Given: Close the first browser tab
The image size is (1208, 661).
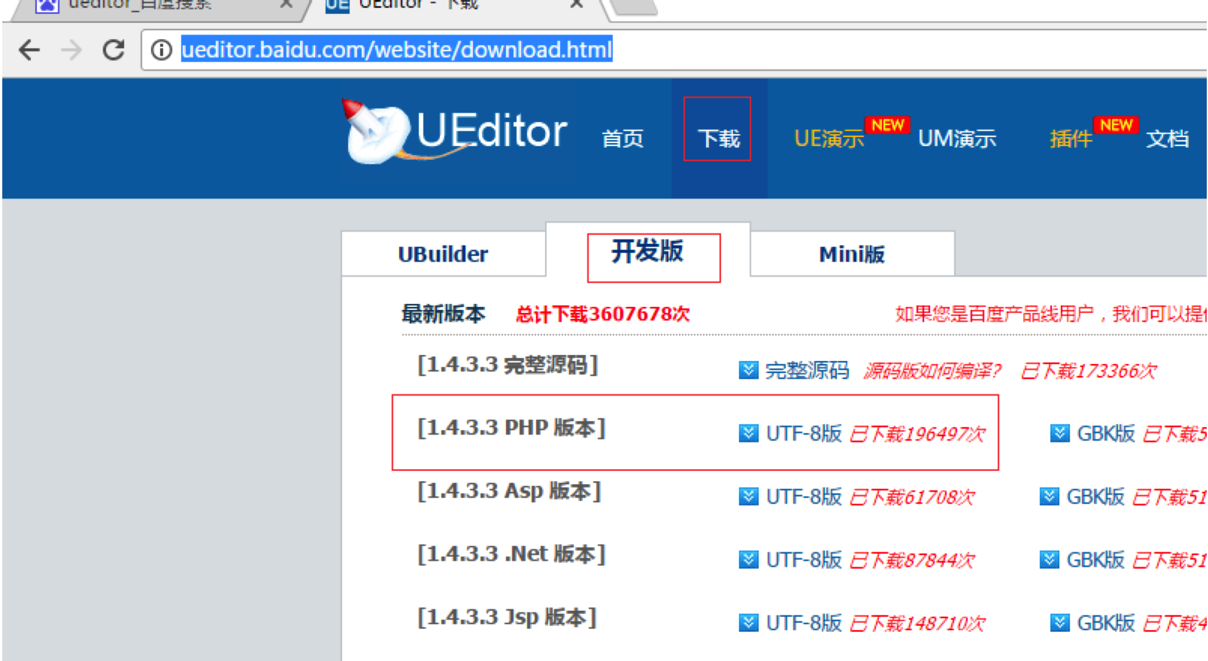Looking at the screenshot, I should pos(287,4).
